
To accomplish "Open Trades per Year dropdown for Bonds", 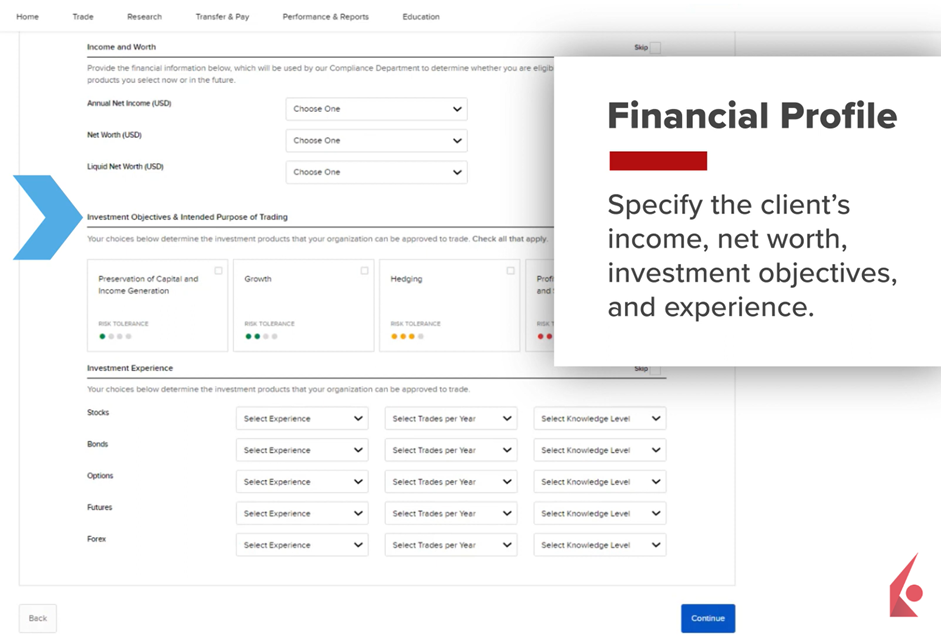I will 451,451.
